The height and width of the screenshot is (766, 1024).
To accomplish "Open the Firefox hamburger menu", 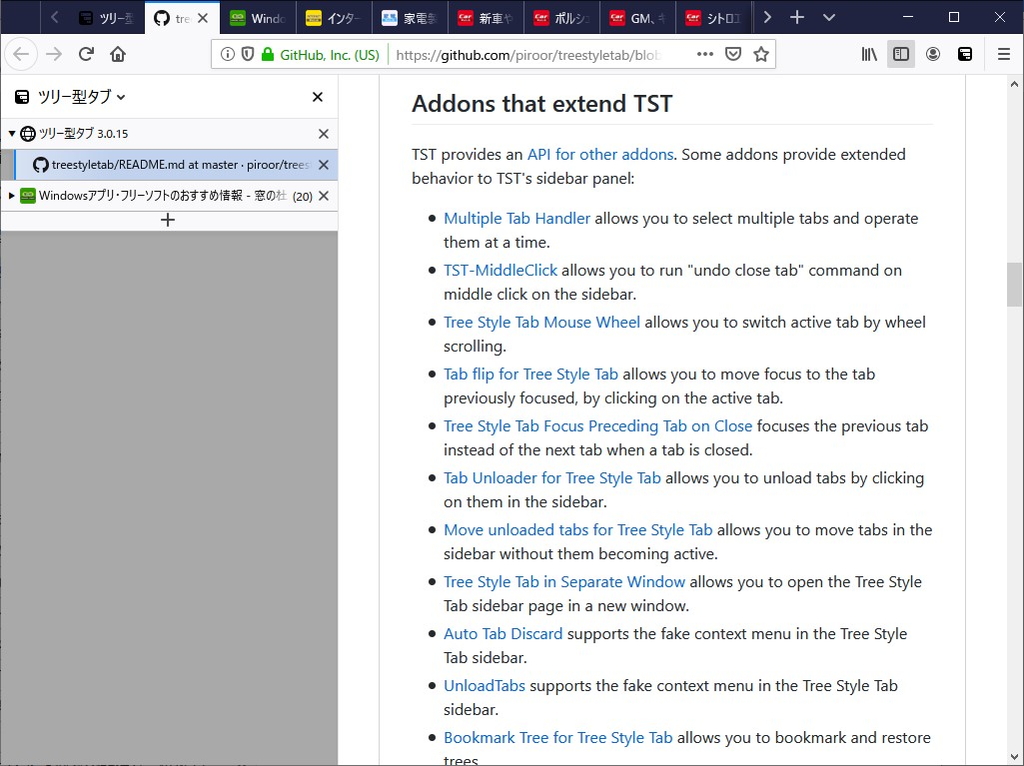I will (x=1004, y=54).
